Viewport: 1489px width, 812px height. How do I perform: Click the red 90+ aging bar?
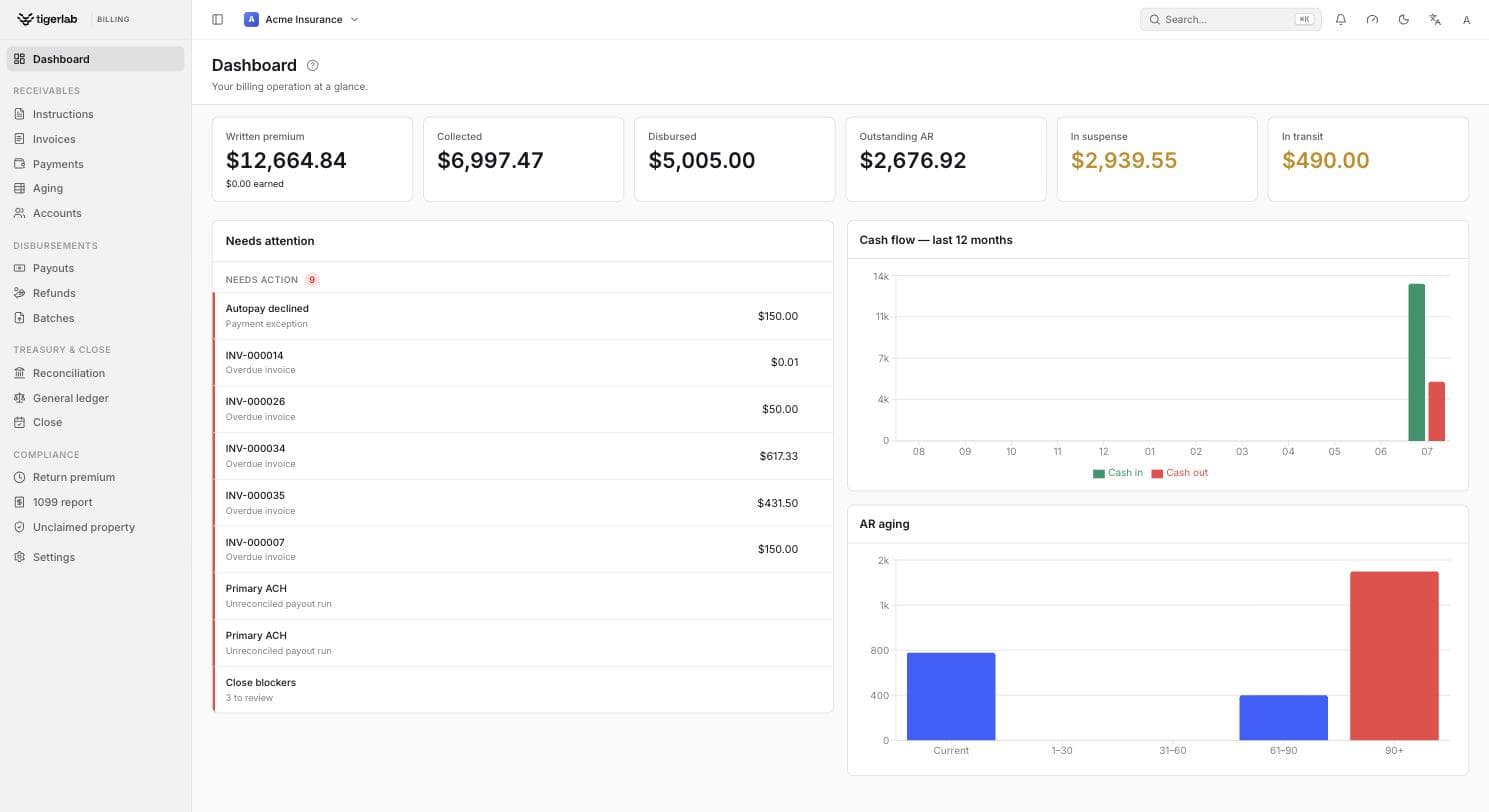(x=1394, y=656)
